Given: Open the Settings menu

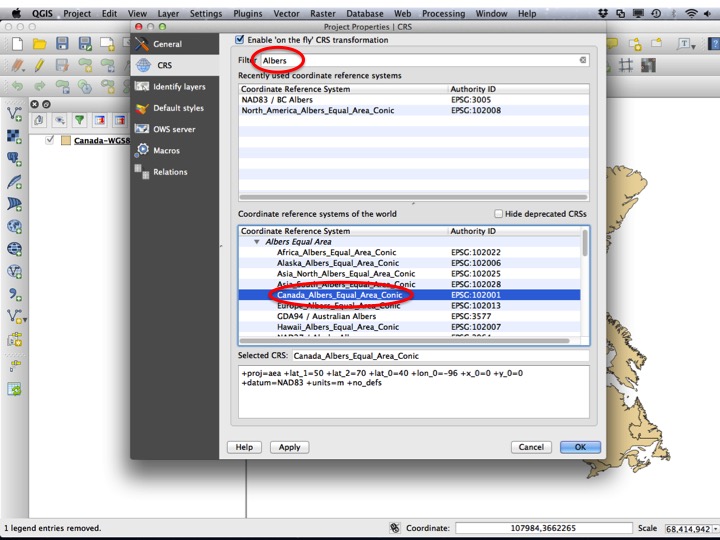Looking at the screenshot, I should (x=206, y=14).
